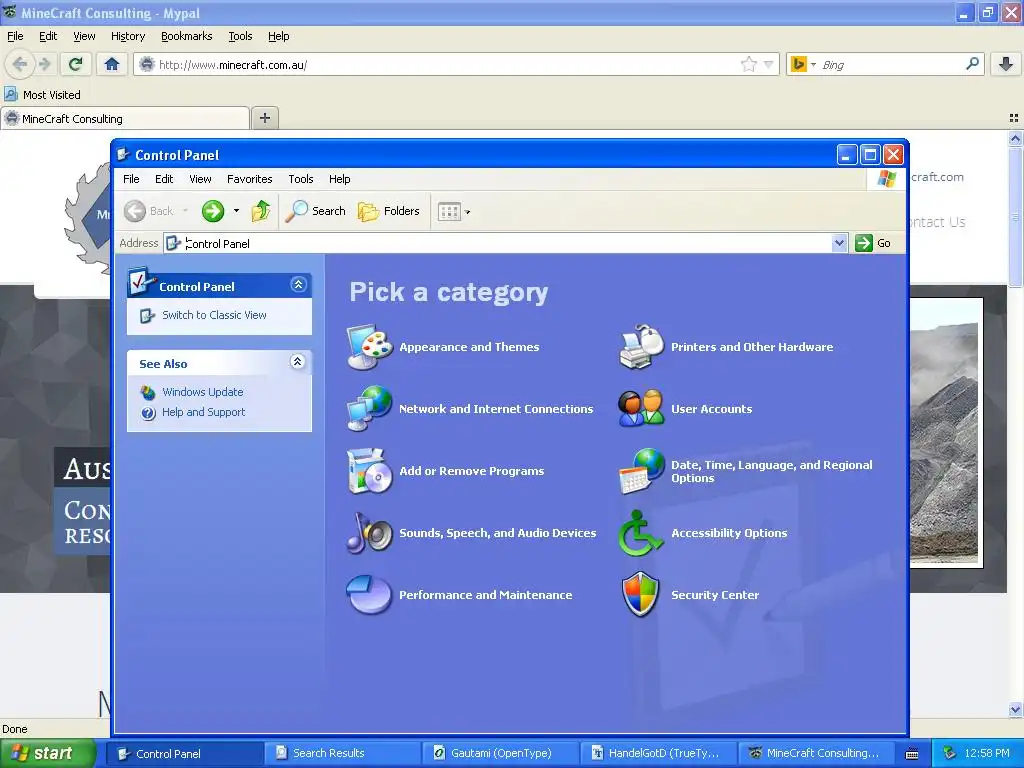
Task: Click the list all tabs icon in Mypal
Action: (1014, 118)
